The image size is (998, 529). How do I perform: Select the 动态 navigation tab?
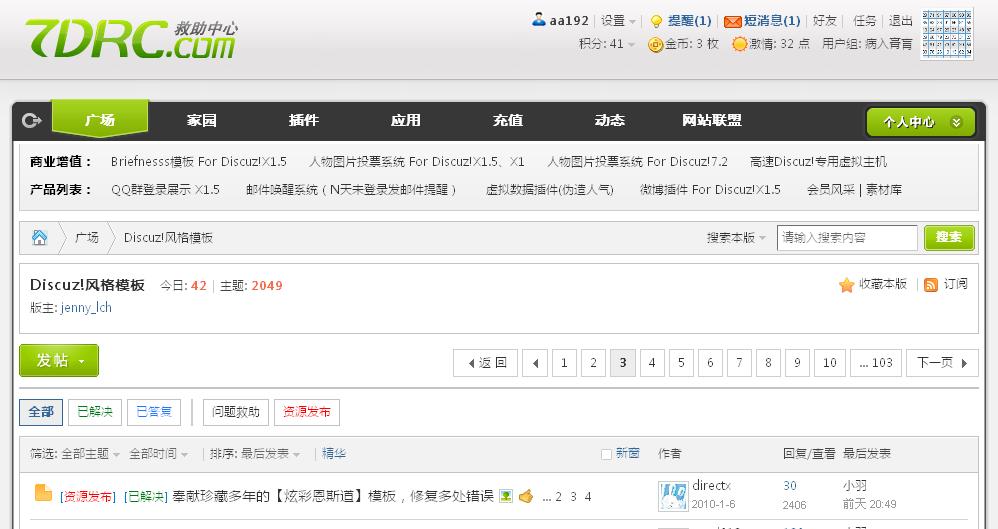[609, 120]
